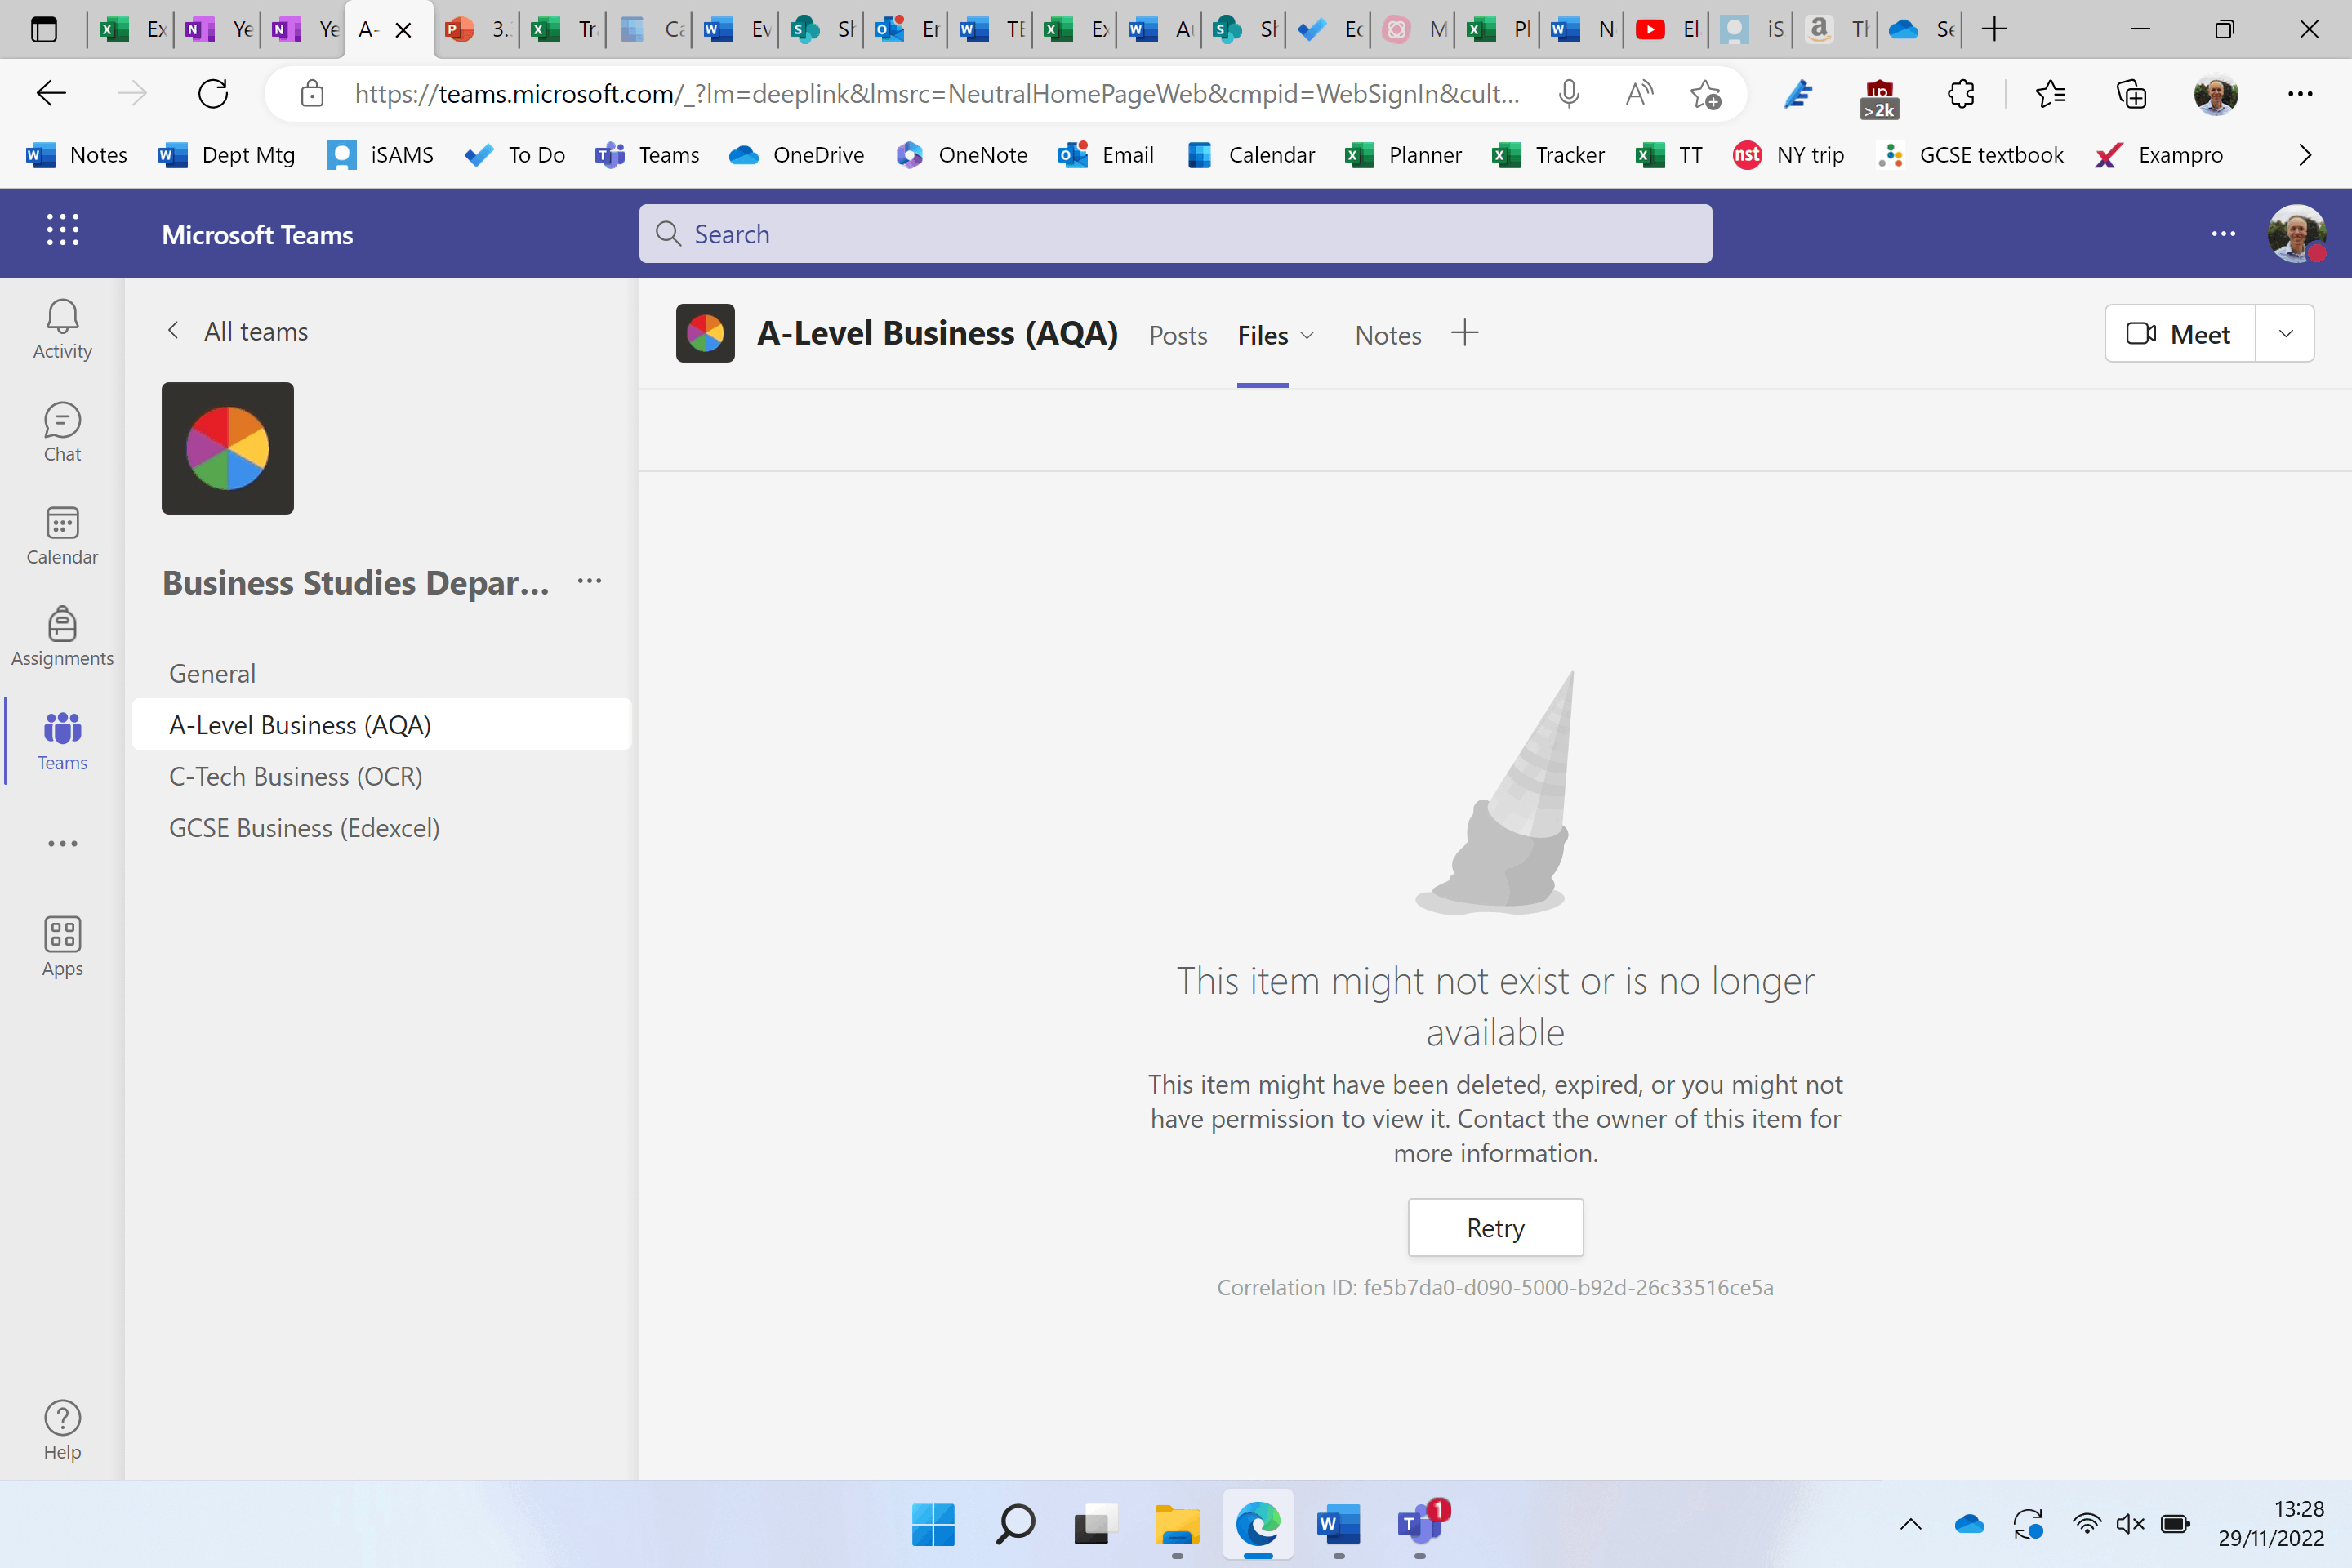Start a meeting with the Meet button
The height and width of the screenshot is (1568, 2352).
[x=2180, y=333]
